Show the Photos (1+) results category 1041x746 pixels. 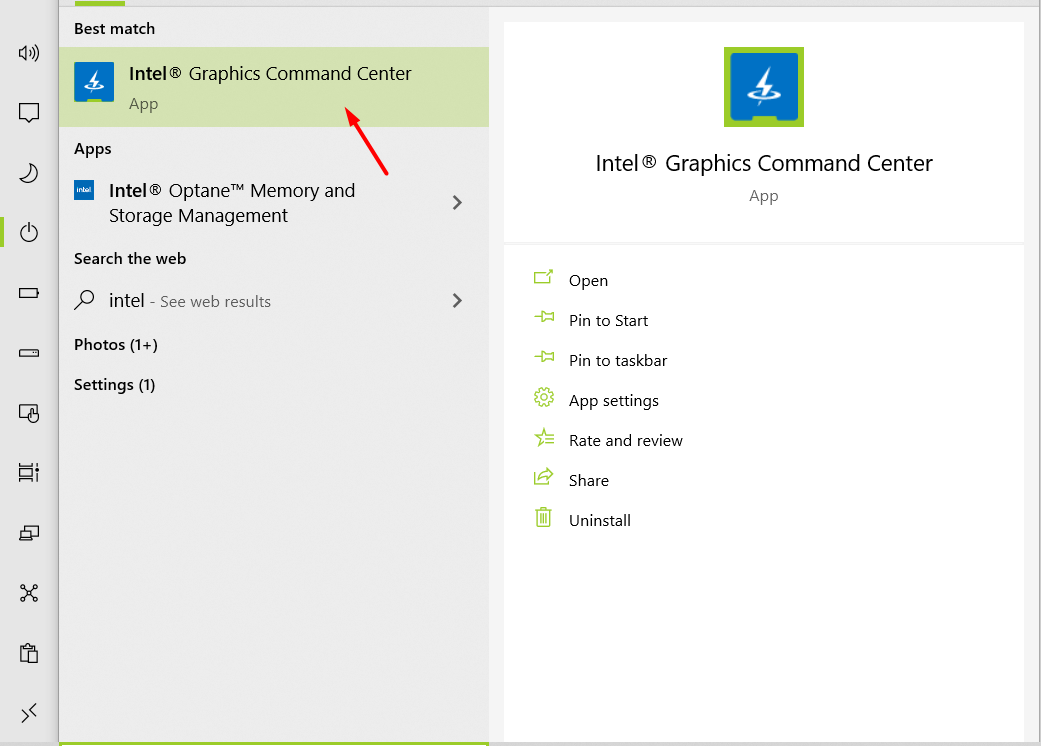point(116,345)
